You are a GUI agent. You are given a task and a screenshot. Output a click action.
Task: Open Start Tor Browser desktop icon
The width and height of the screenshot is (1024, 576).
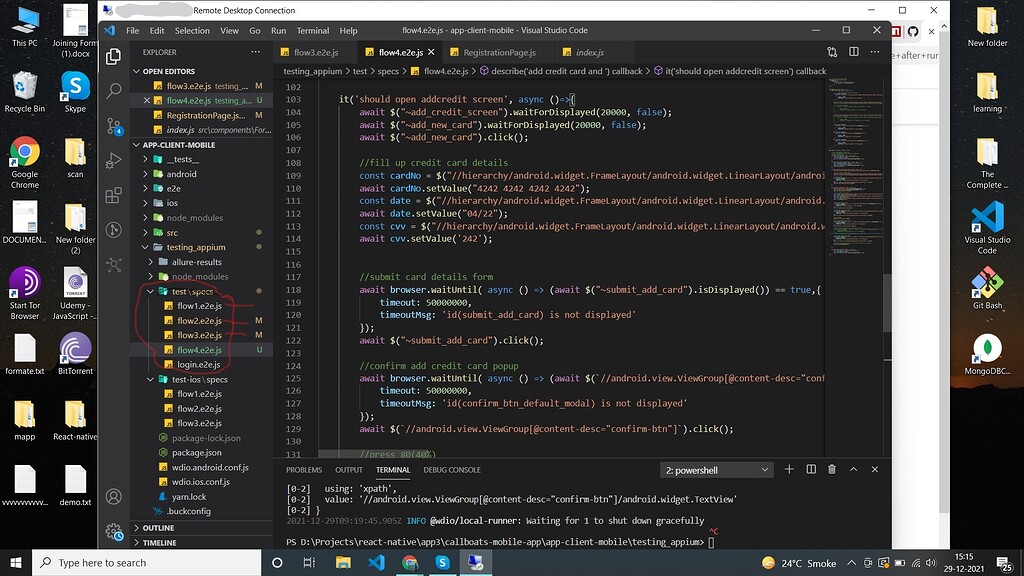tap(25, 293)
